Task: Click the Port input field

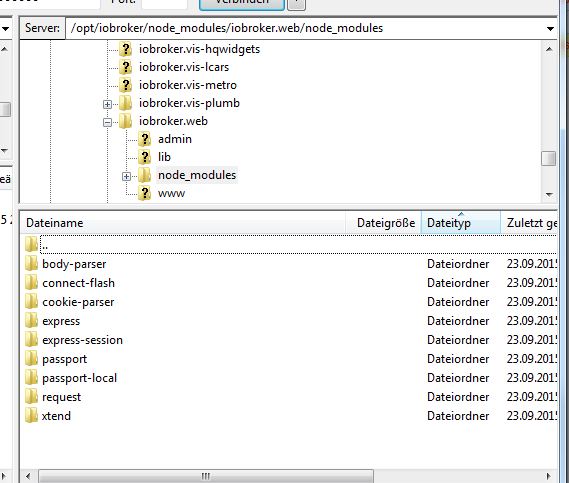Action: pos(164,3)
